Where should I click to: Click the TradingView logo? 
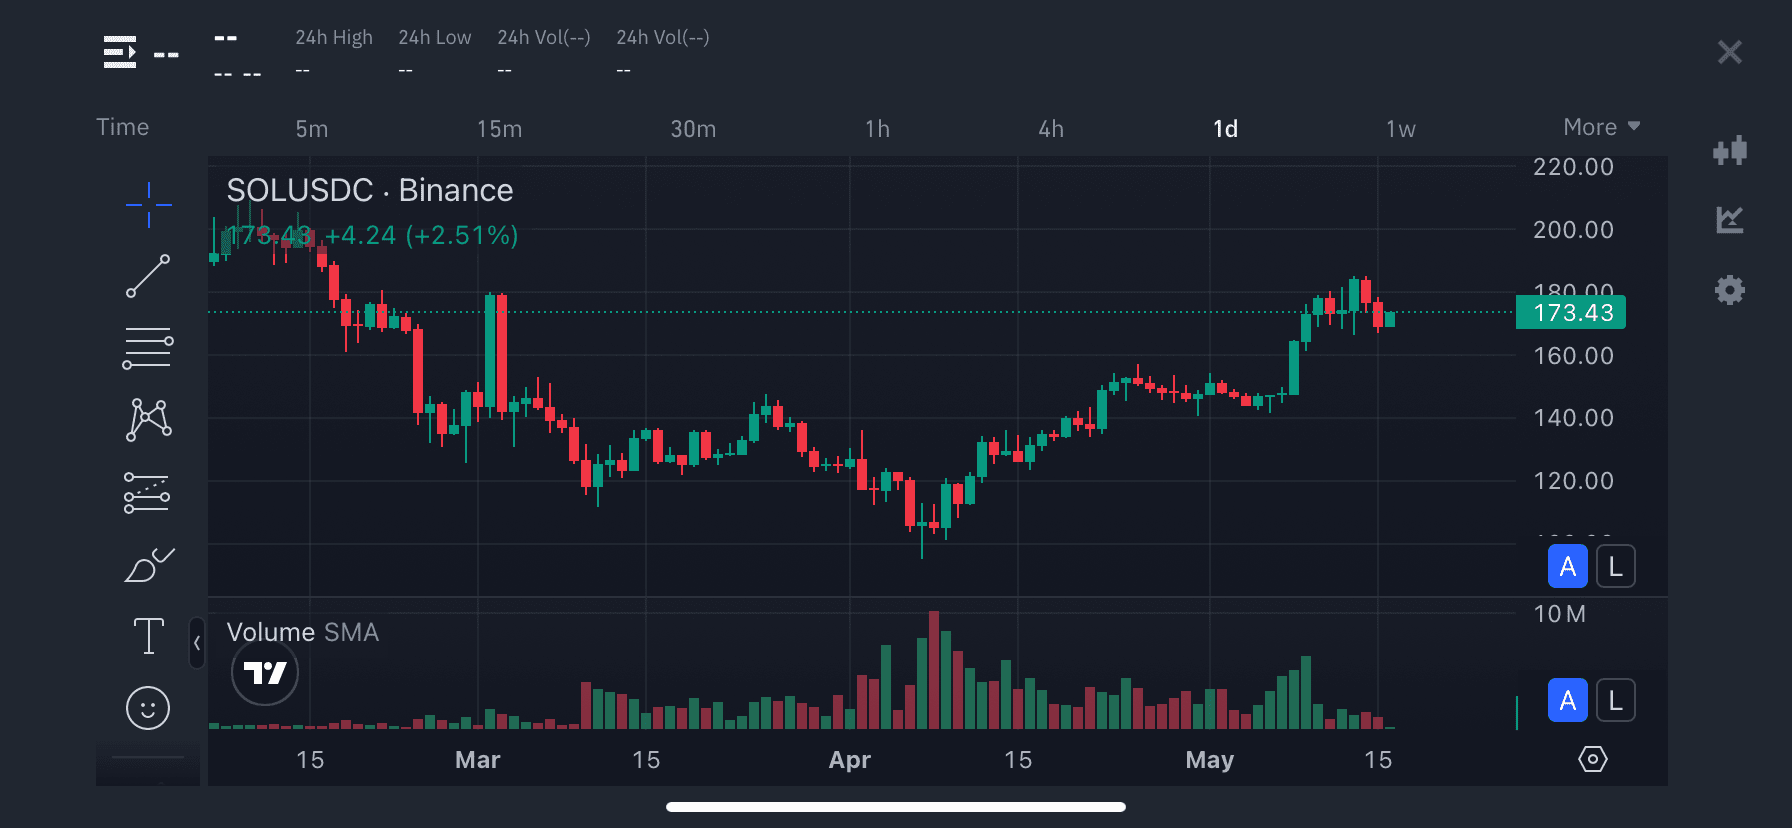(x=265, y=673)
